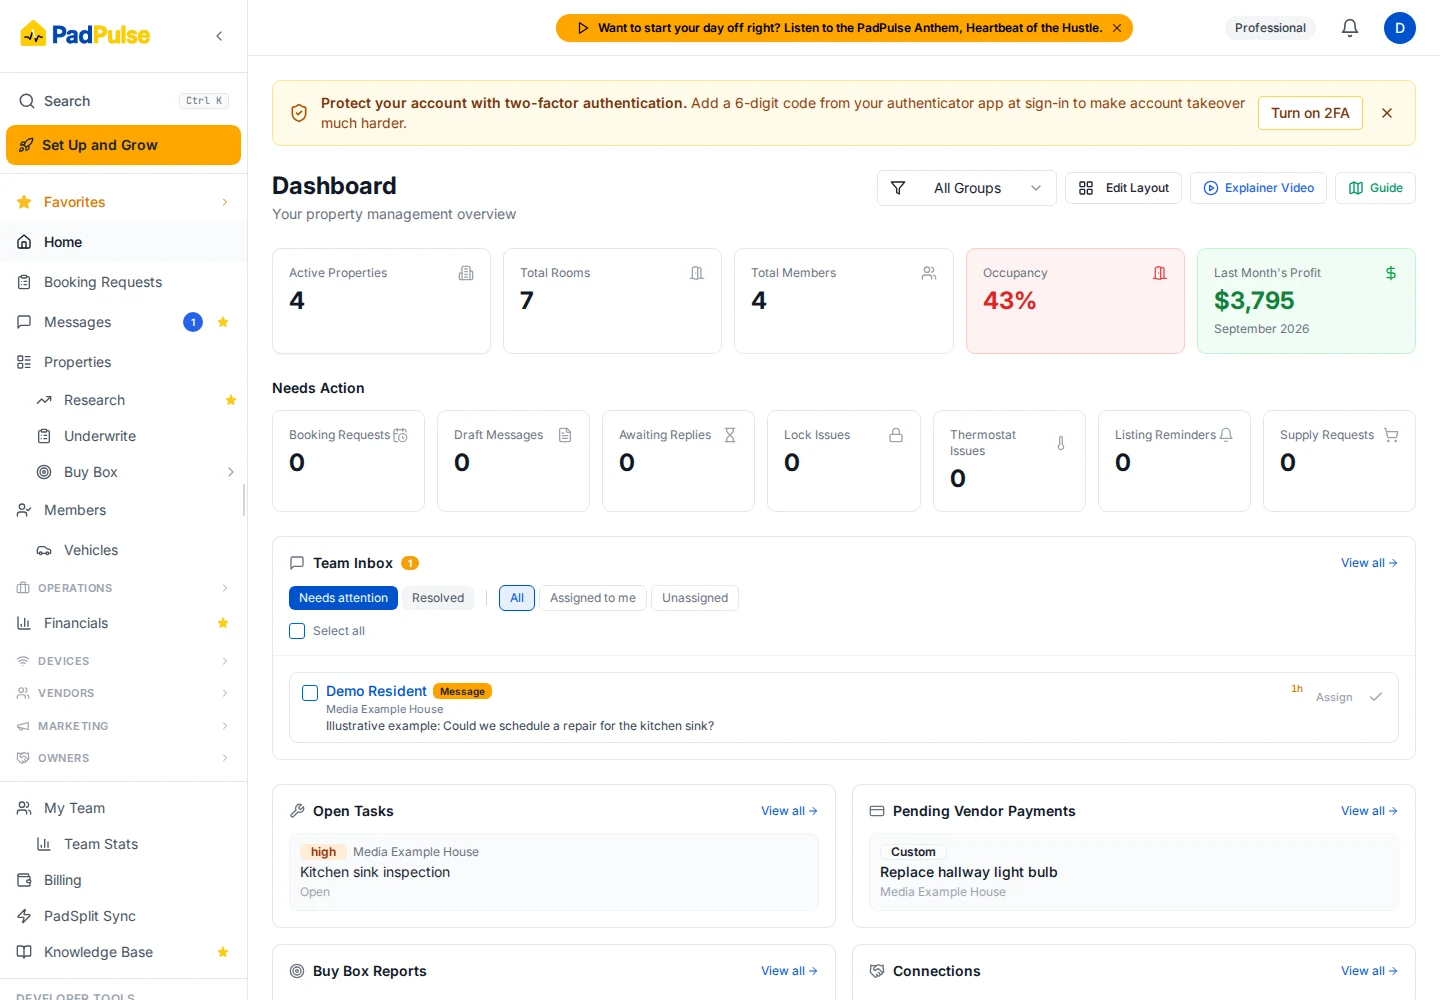The width and height of the screenshot is (1440, 1000).
Task: Click the Thermostat Issues thermometer icon
Action: click(1061, 443)
